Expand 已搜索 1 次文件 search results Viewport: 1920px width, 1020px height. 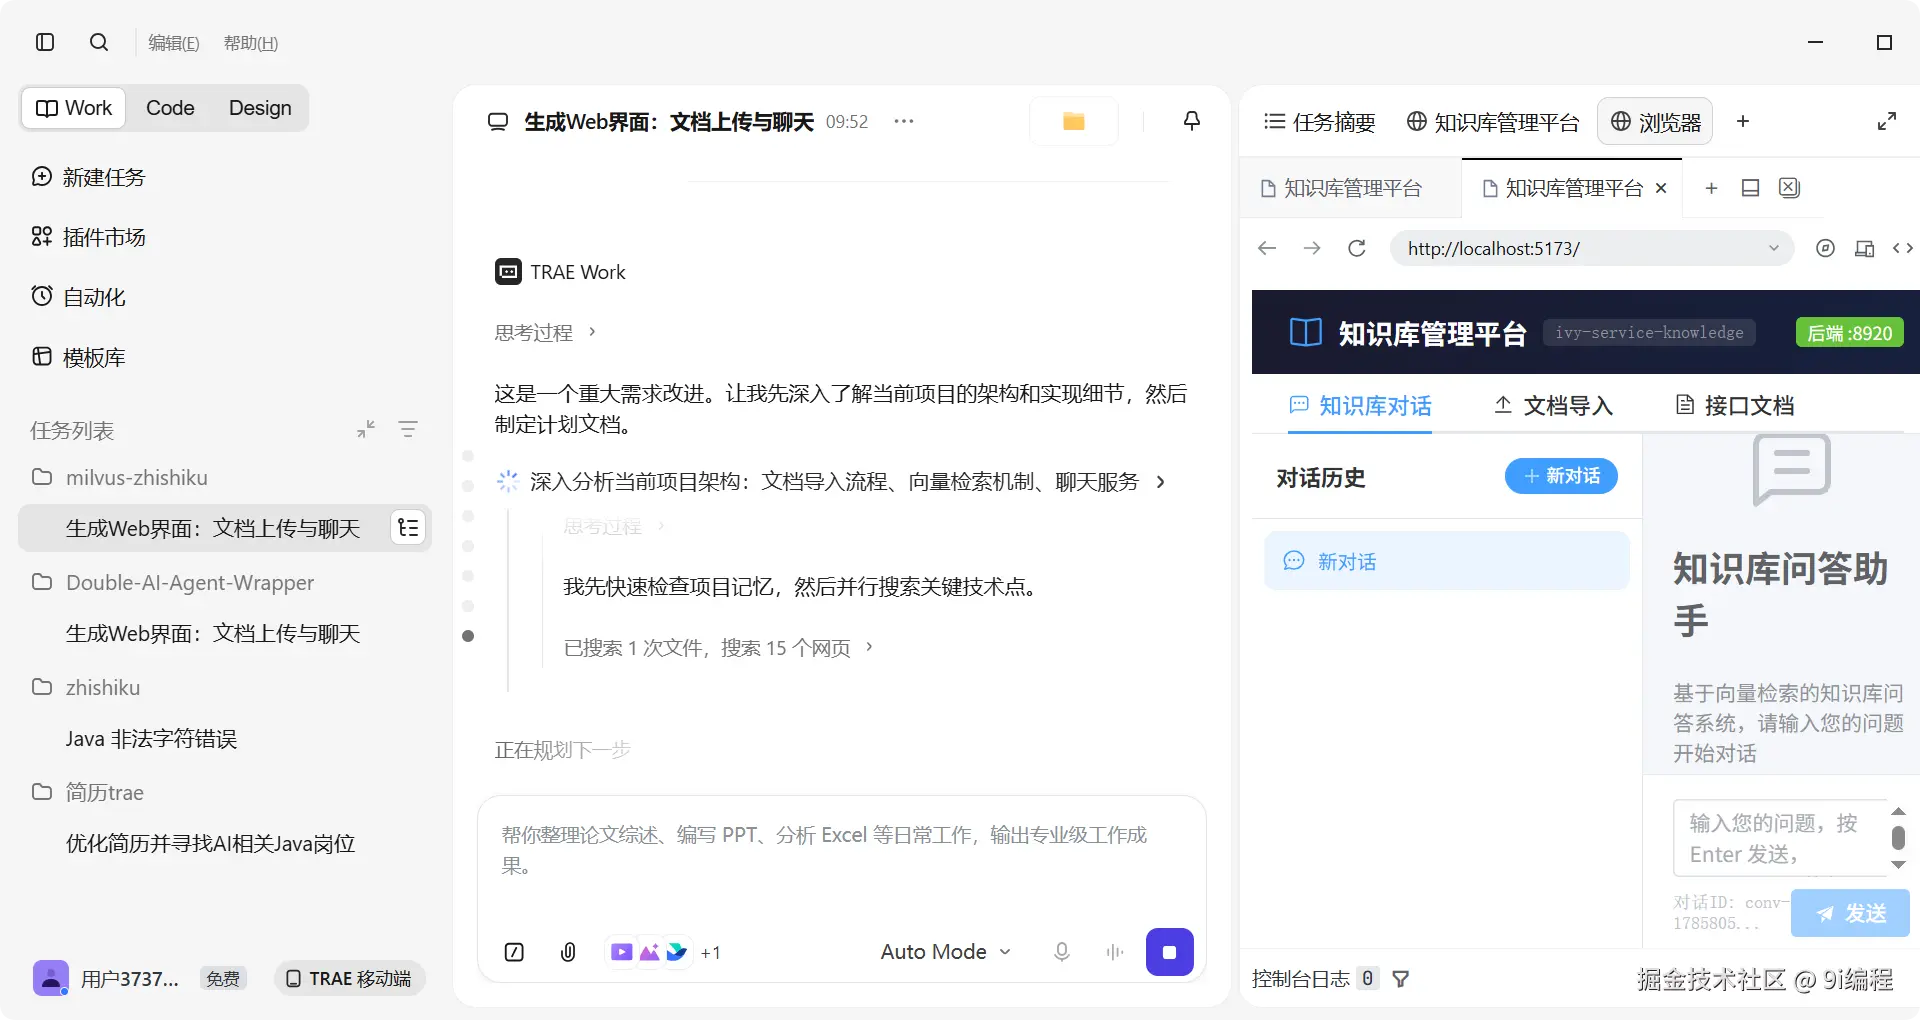click(x=718, y=648)
